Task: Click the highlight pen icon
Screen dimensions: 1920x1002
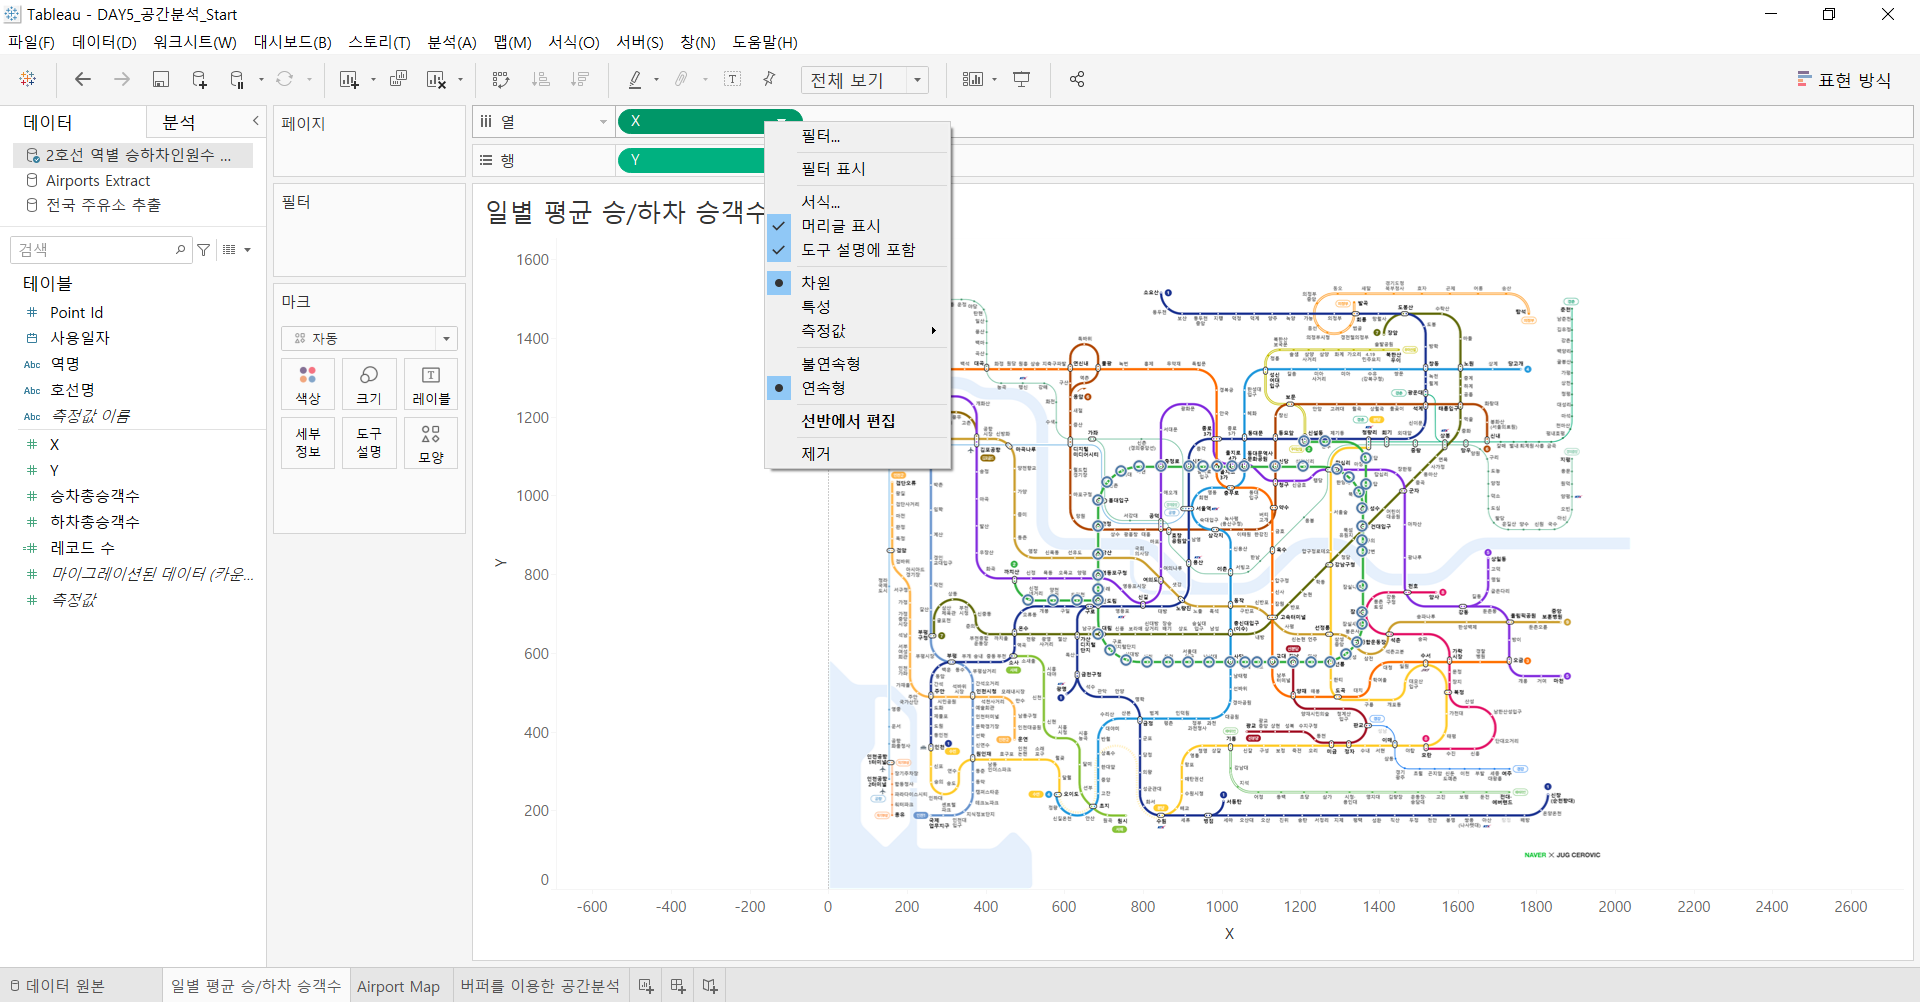Action: coord(635,79)
